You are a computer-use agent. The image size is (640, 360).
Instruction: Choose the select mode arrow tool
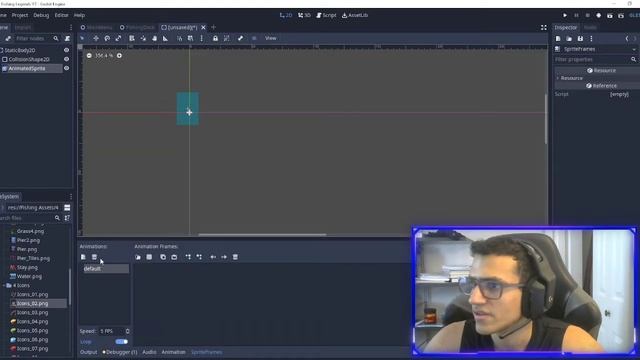click(82, 38)
